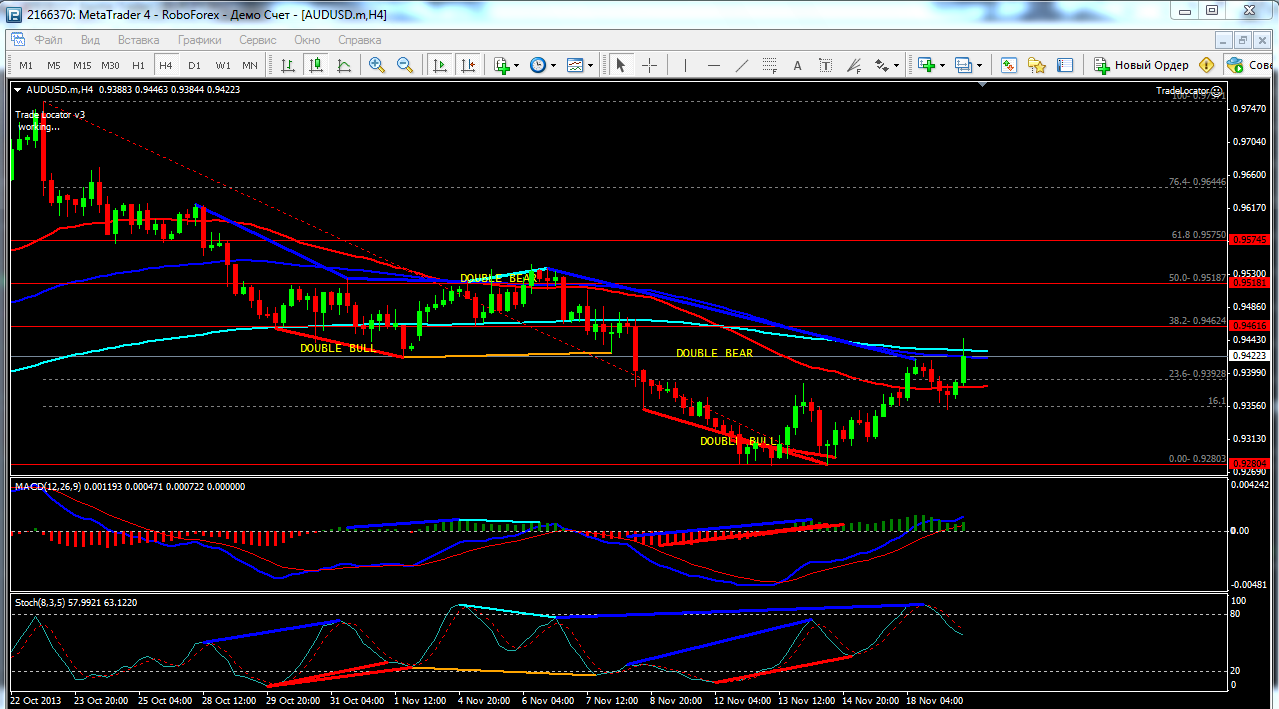Open the Navigator favorites panel
Image resolution: width=1279 pixels, height=709 pixels.
tap(1037, 65)
